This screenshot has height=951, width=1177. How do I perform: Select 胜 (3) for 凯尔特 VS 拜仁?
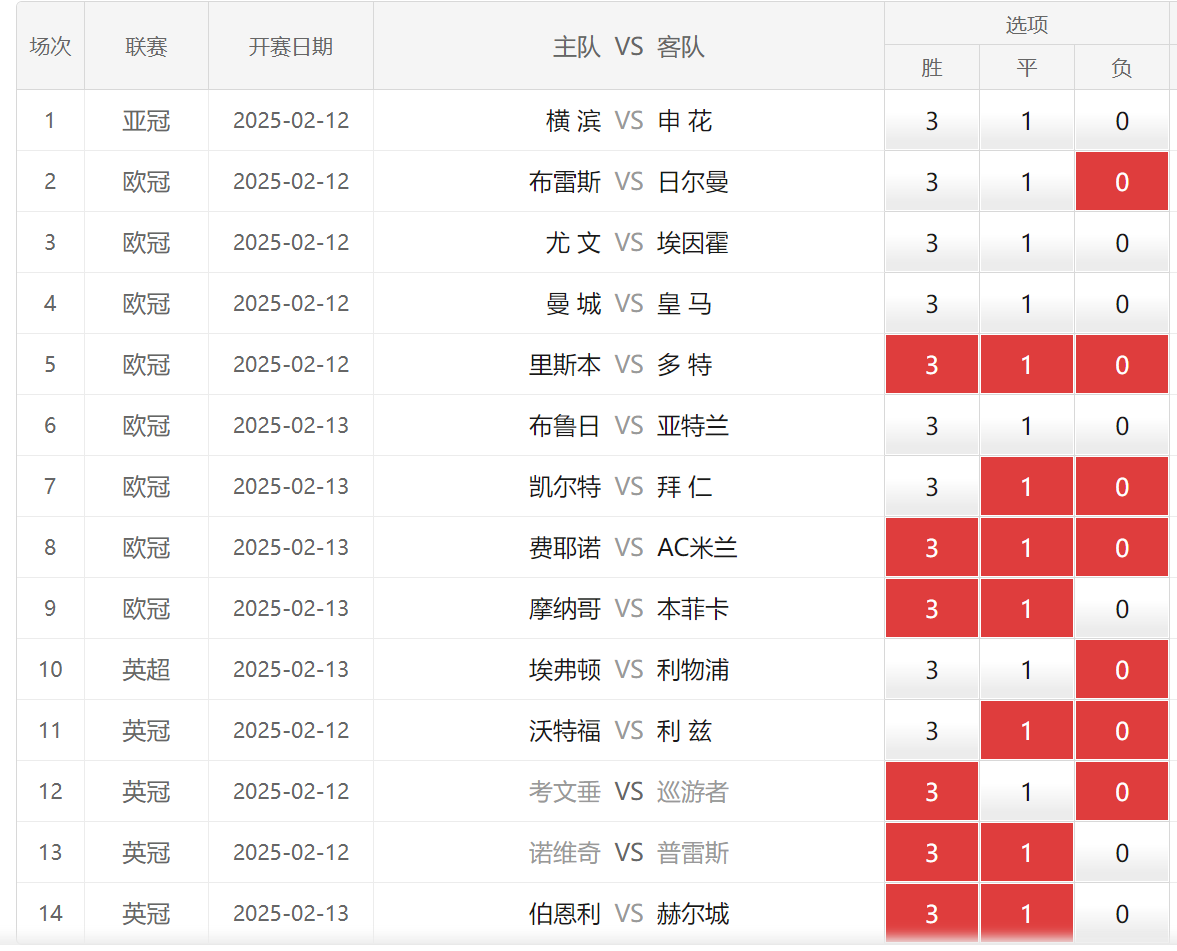coord(932,486)
